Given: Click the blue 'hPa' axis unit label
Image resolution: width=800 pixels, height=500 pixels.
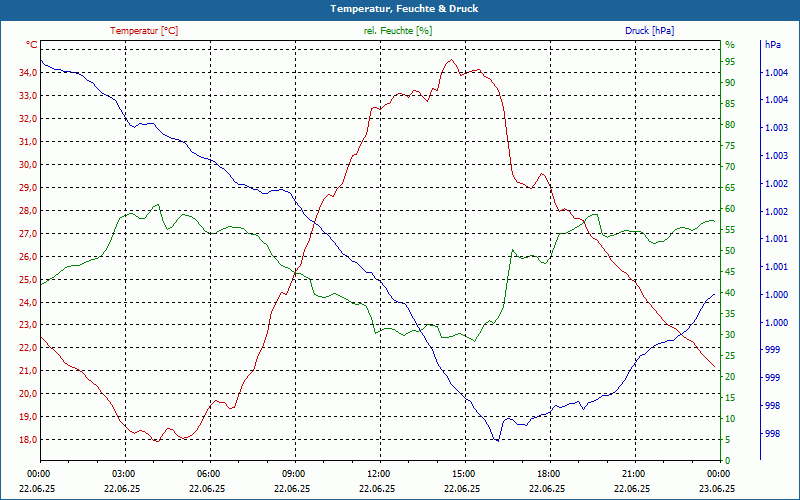Looking at the screenshot, I should point(773,45).
